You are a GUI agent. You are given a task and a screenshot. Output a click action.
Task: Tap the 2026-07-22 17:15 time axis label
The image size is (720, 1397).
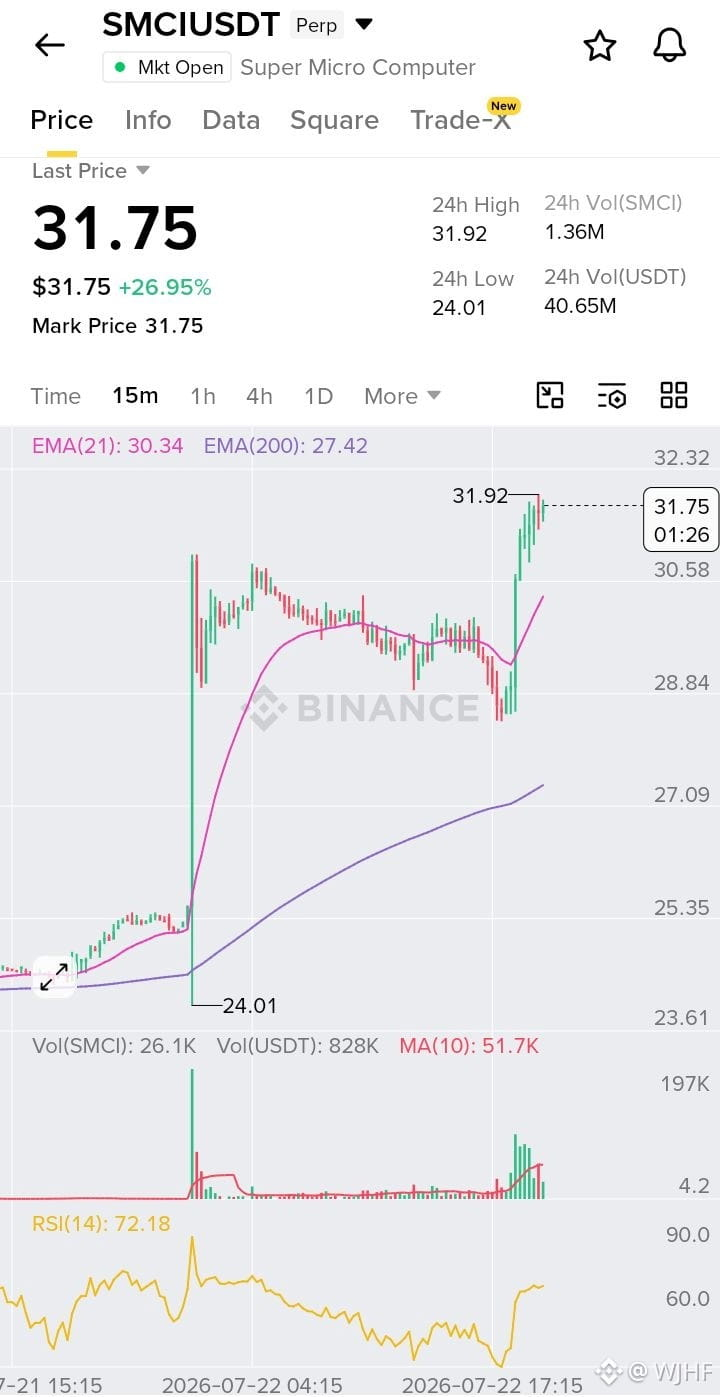click(x=492, y=1385)
